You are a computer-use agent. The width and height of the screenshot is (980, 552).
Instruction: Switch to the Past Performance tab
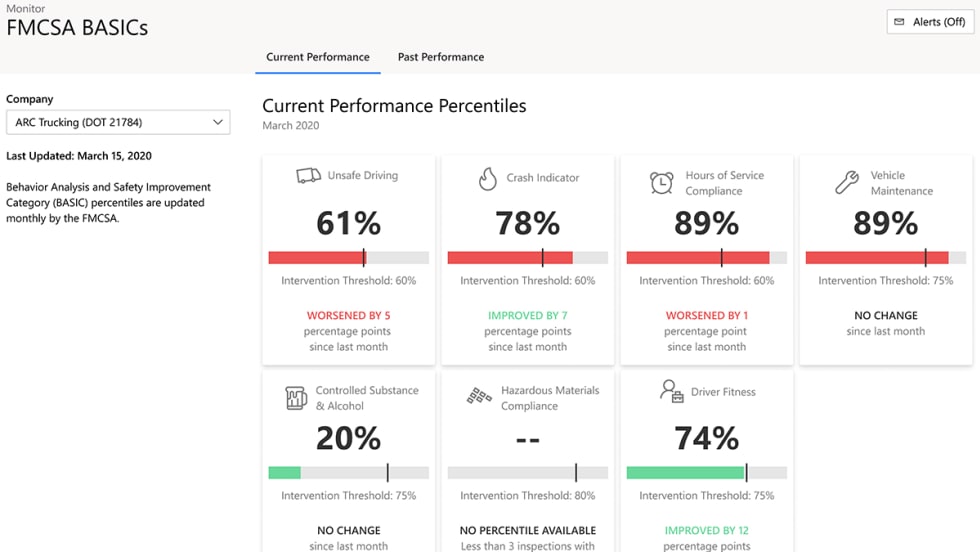click(441, 57)
